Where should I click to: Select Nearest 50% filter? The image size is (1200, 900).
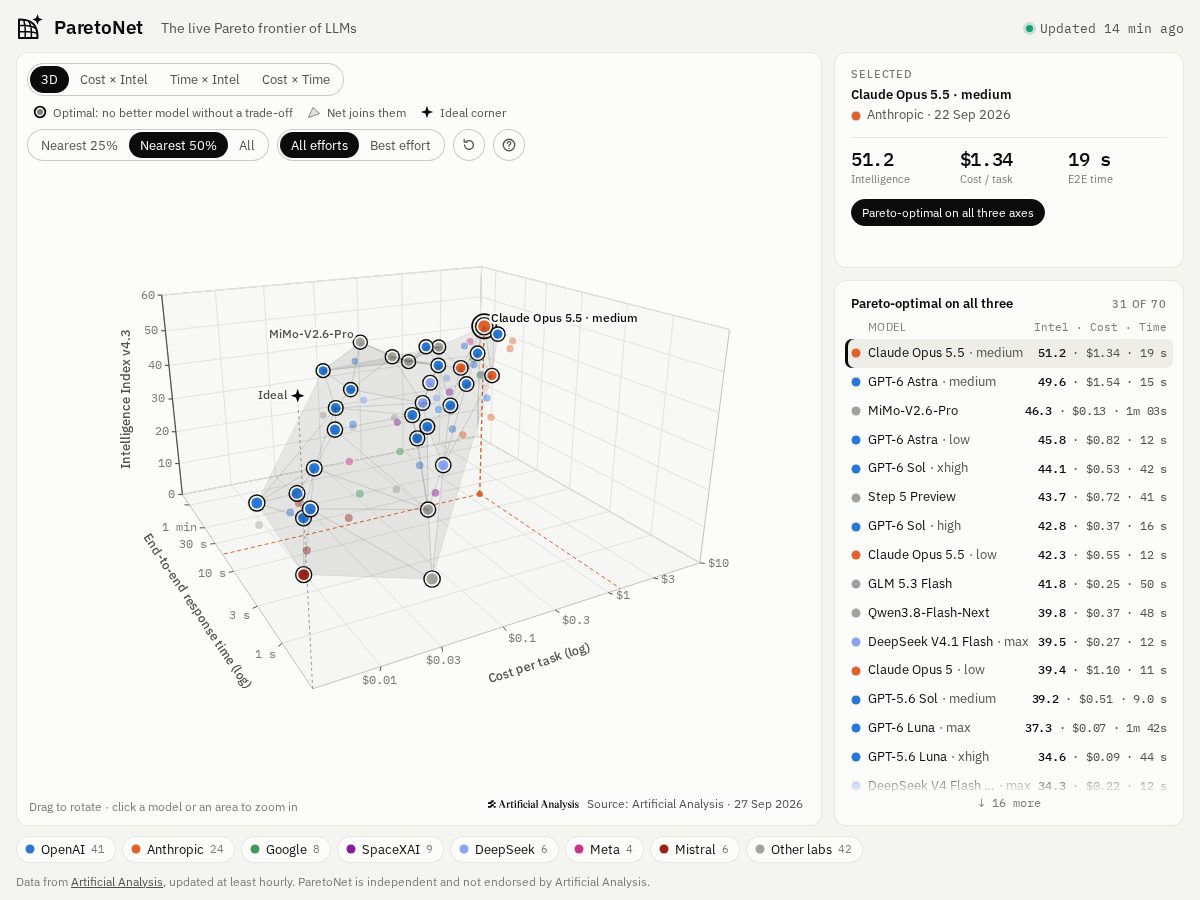(178, 145)
